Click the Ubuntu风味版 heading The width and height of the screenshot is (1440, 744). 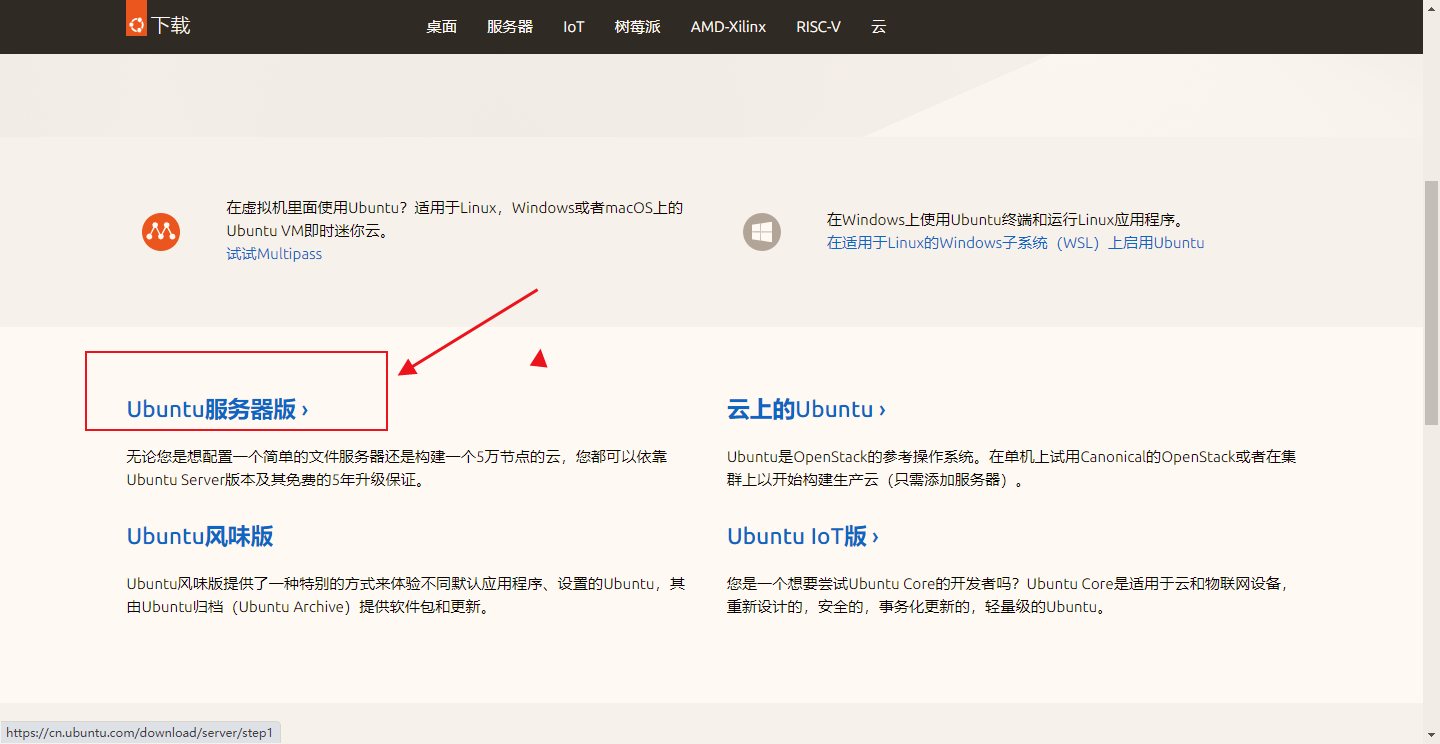tap(200, 536)
